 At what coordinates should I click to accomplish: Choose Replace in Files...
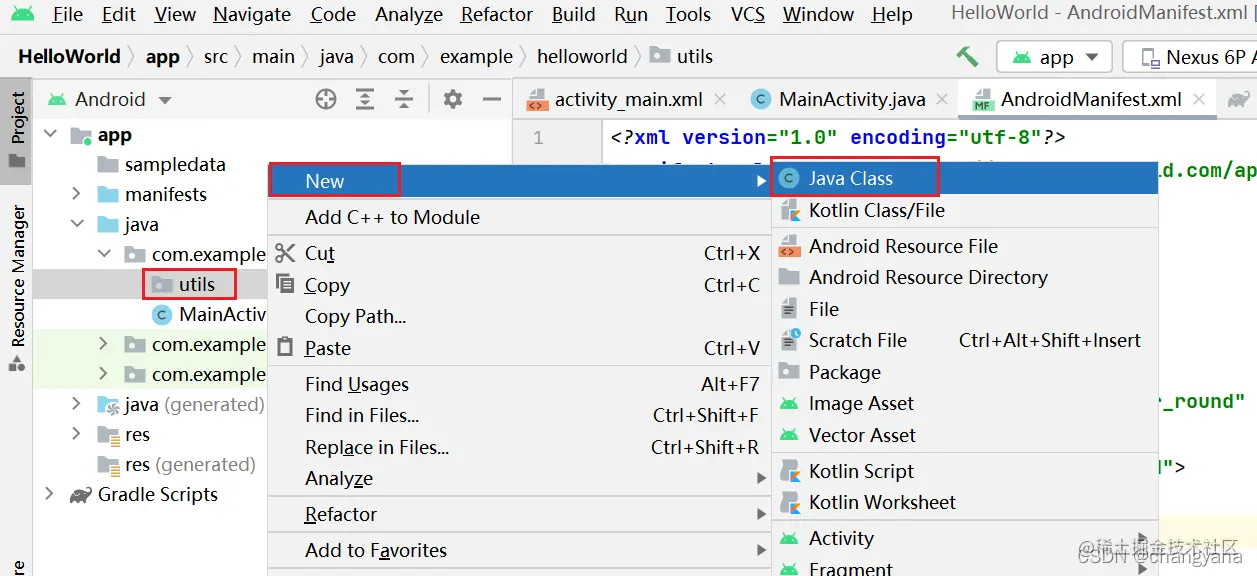pos(519,447)
